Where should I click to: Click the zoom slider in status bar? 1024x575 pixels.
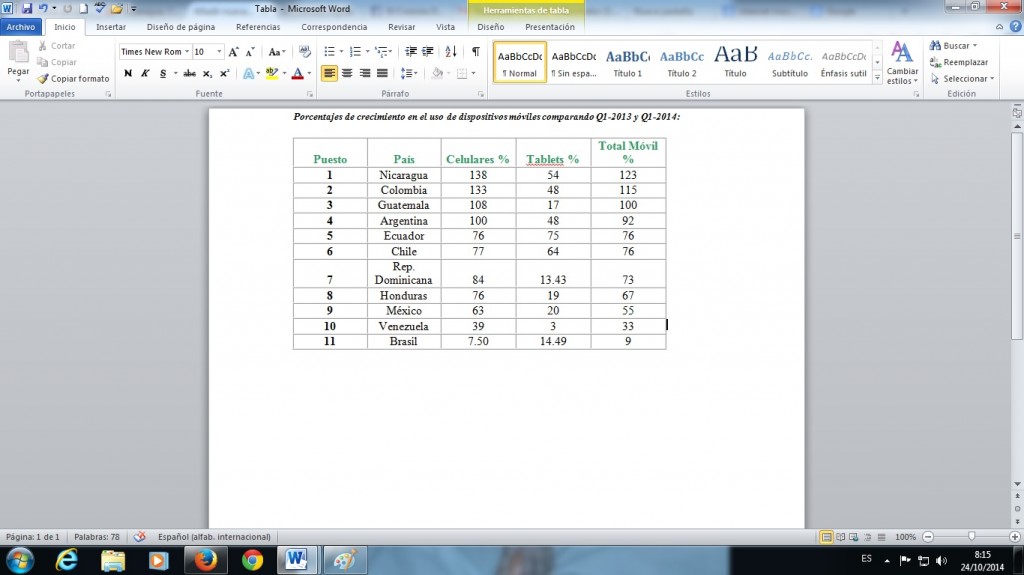tap(971, 537)
